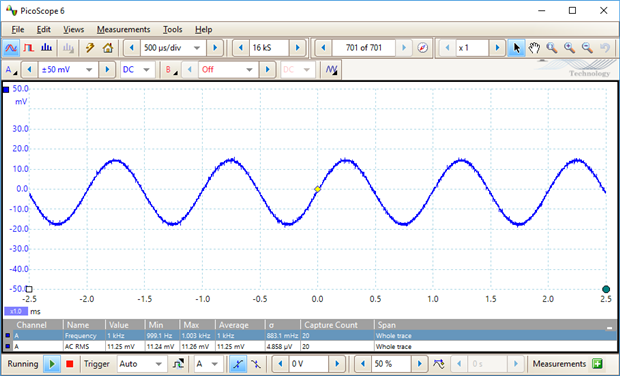Decrease pre-trigger 50 % arrow
Image resolution: width=620 pixels, height=376 pixels.
[x=363, y=364]
